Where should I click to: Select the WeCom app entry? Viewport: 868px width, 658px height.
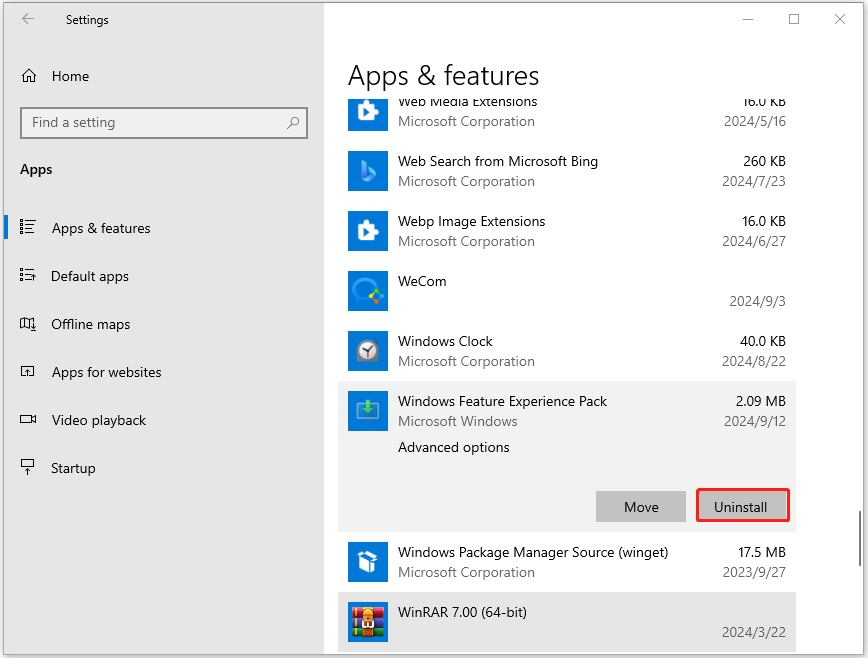point(567,291)
